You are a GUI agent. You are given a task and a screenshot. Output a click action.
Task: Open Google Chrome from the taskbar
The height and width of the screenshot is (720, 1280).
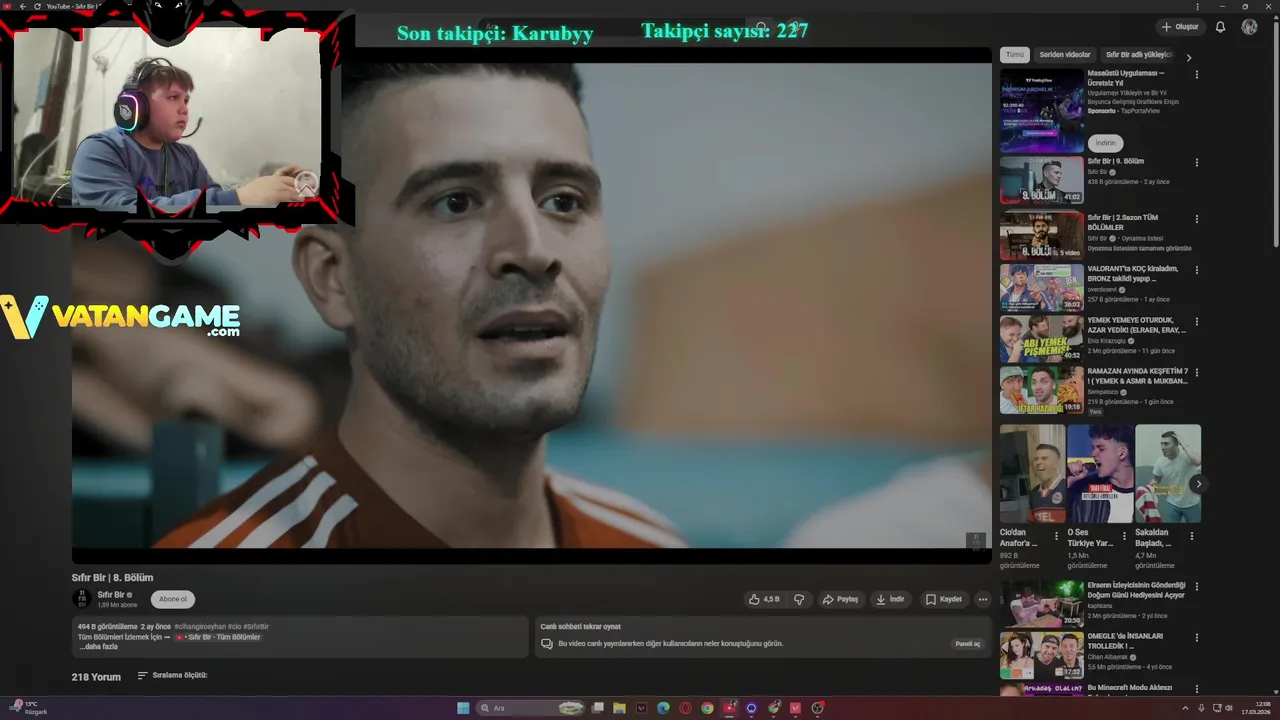click(x=707, y=708)
